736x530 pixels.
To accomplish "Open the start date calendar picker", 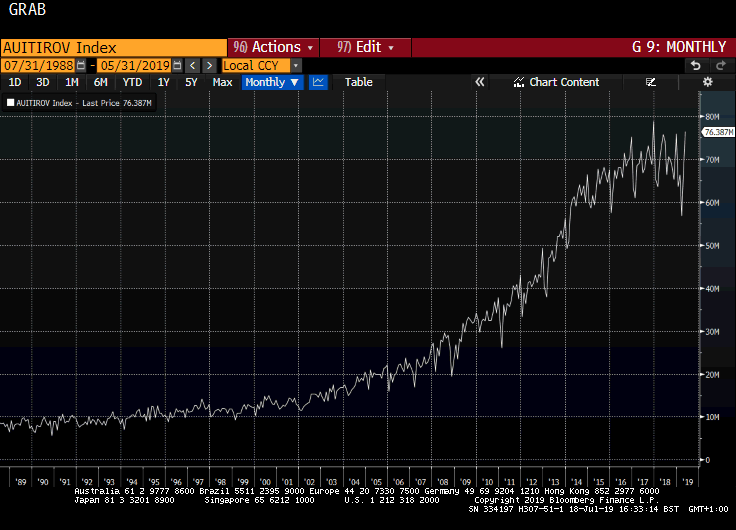I will tap(80, 65).
